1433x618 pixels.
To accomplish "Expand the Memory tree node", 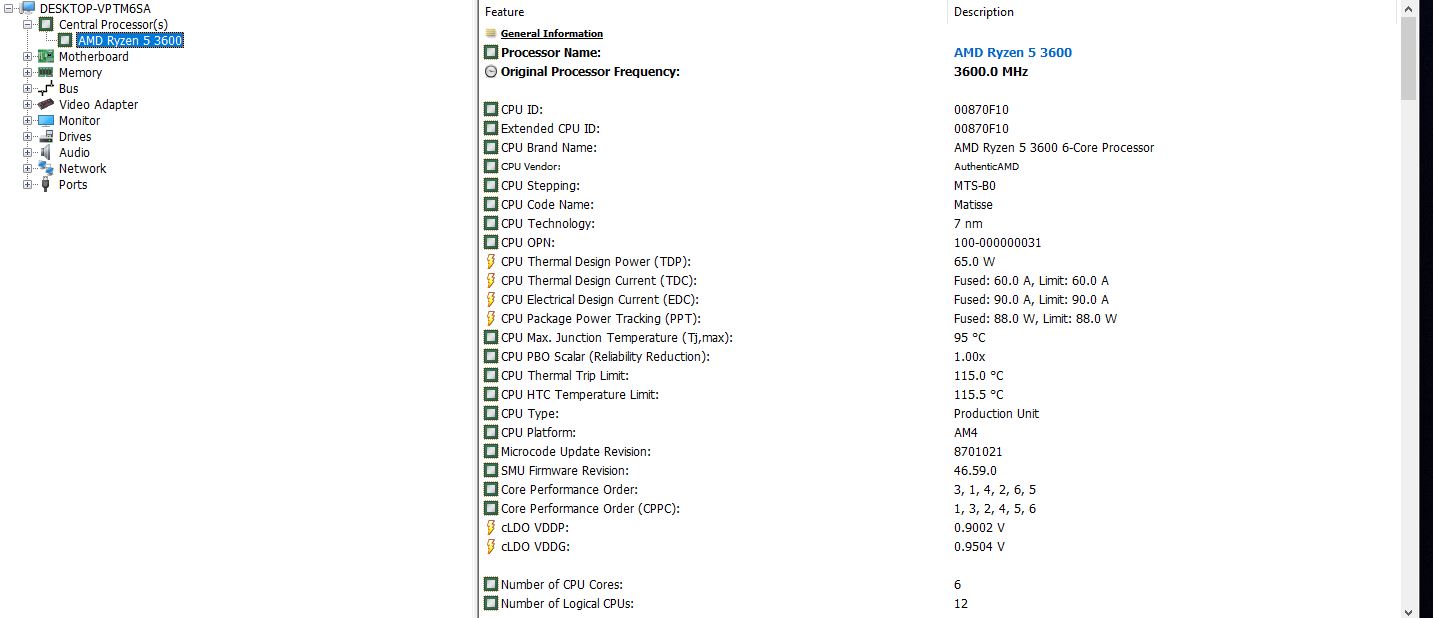I will pyautogui.click(x=28, y=72).
